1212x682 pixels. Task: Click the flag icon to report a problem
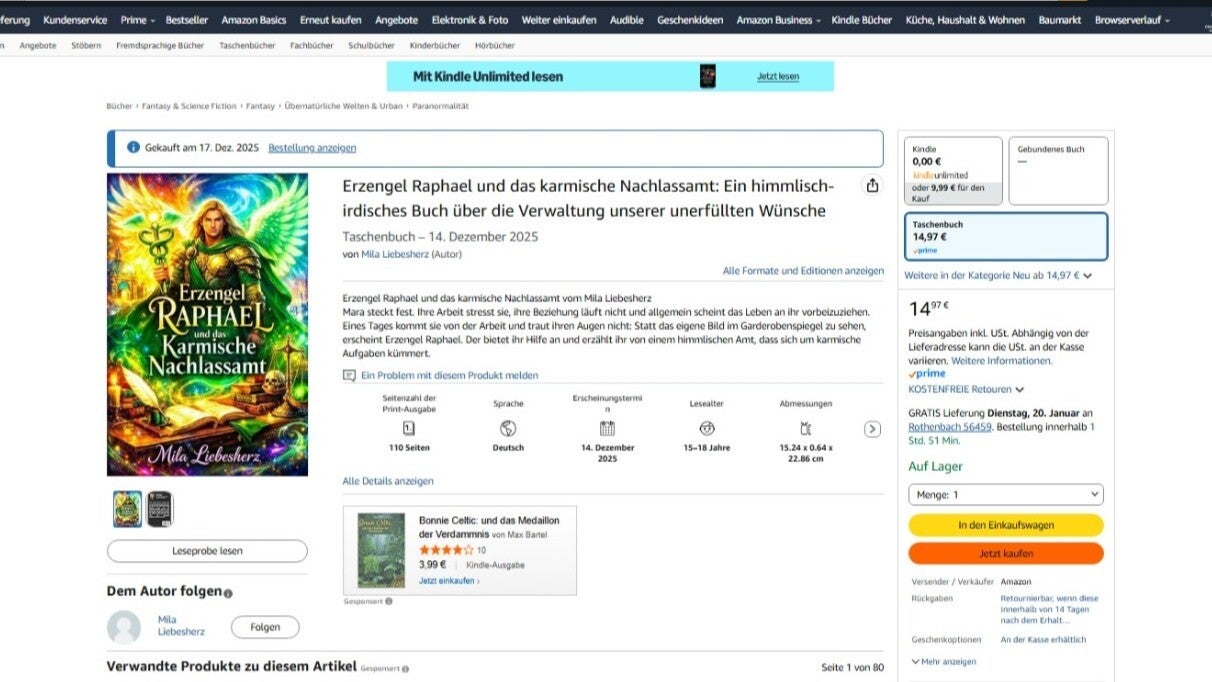coord(349,375)
